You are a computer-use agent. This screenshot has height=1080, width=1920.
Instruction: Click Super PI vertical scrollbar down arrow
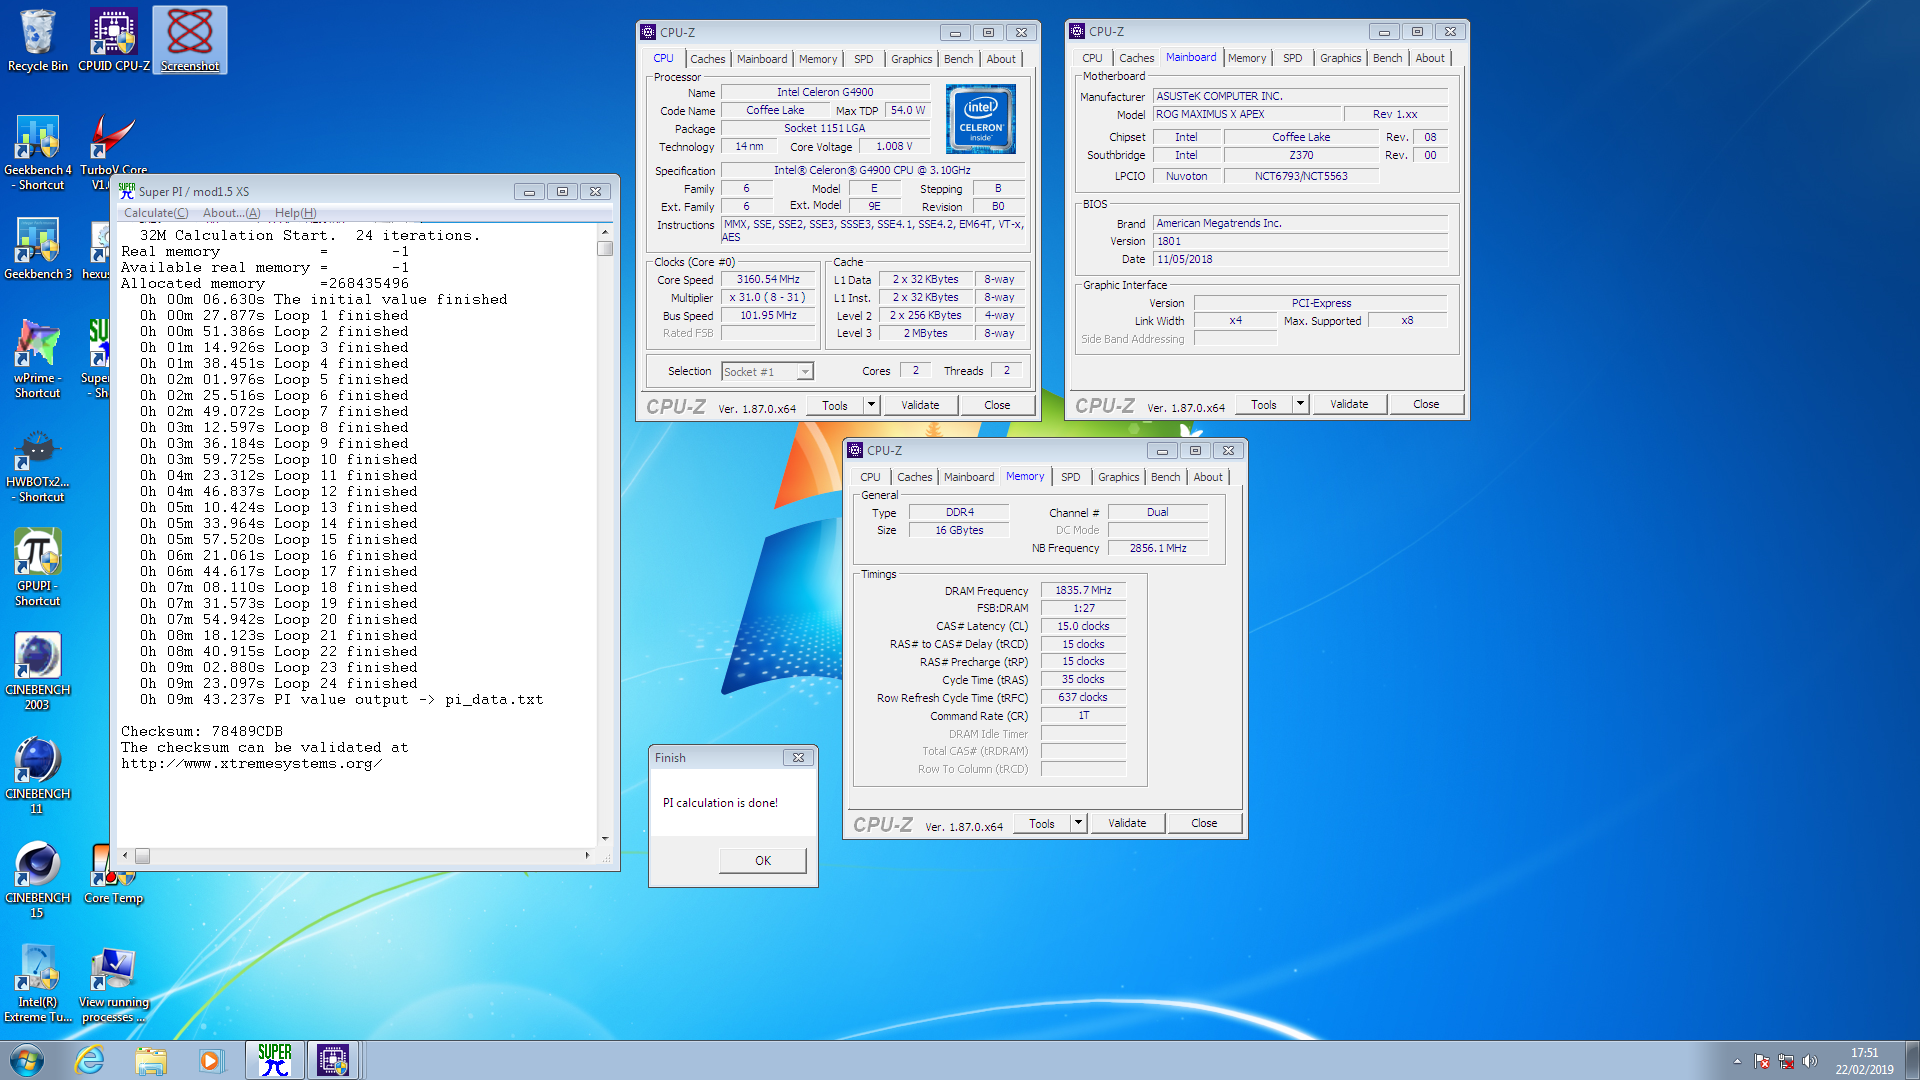pos(605,839)
